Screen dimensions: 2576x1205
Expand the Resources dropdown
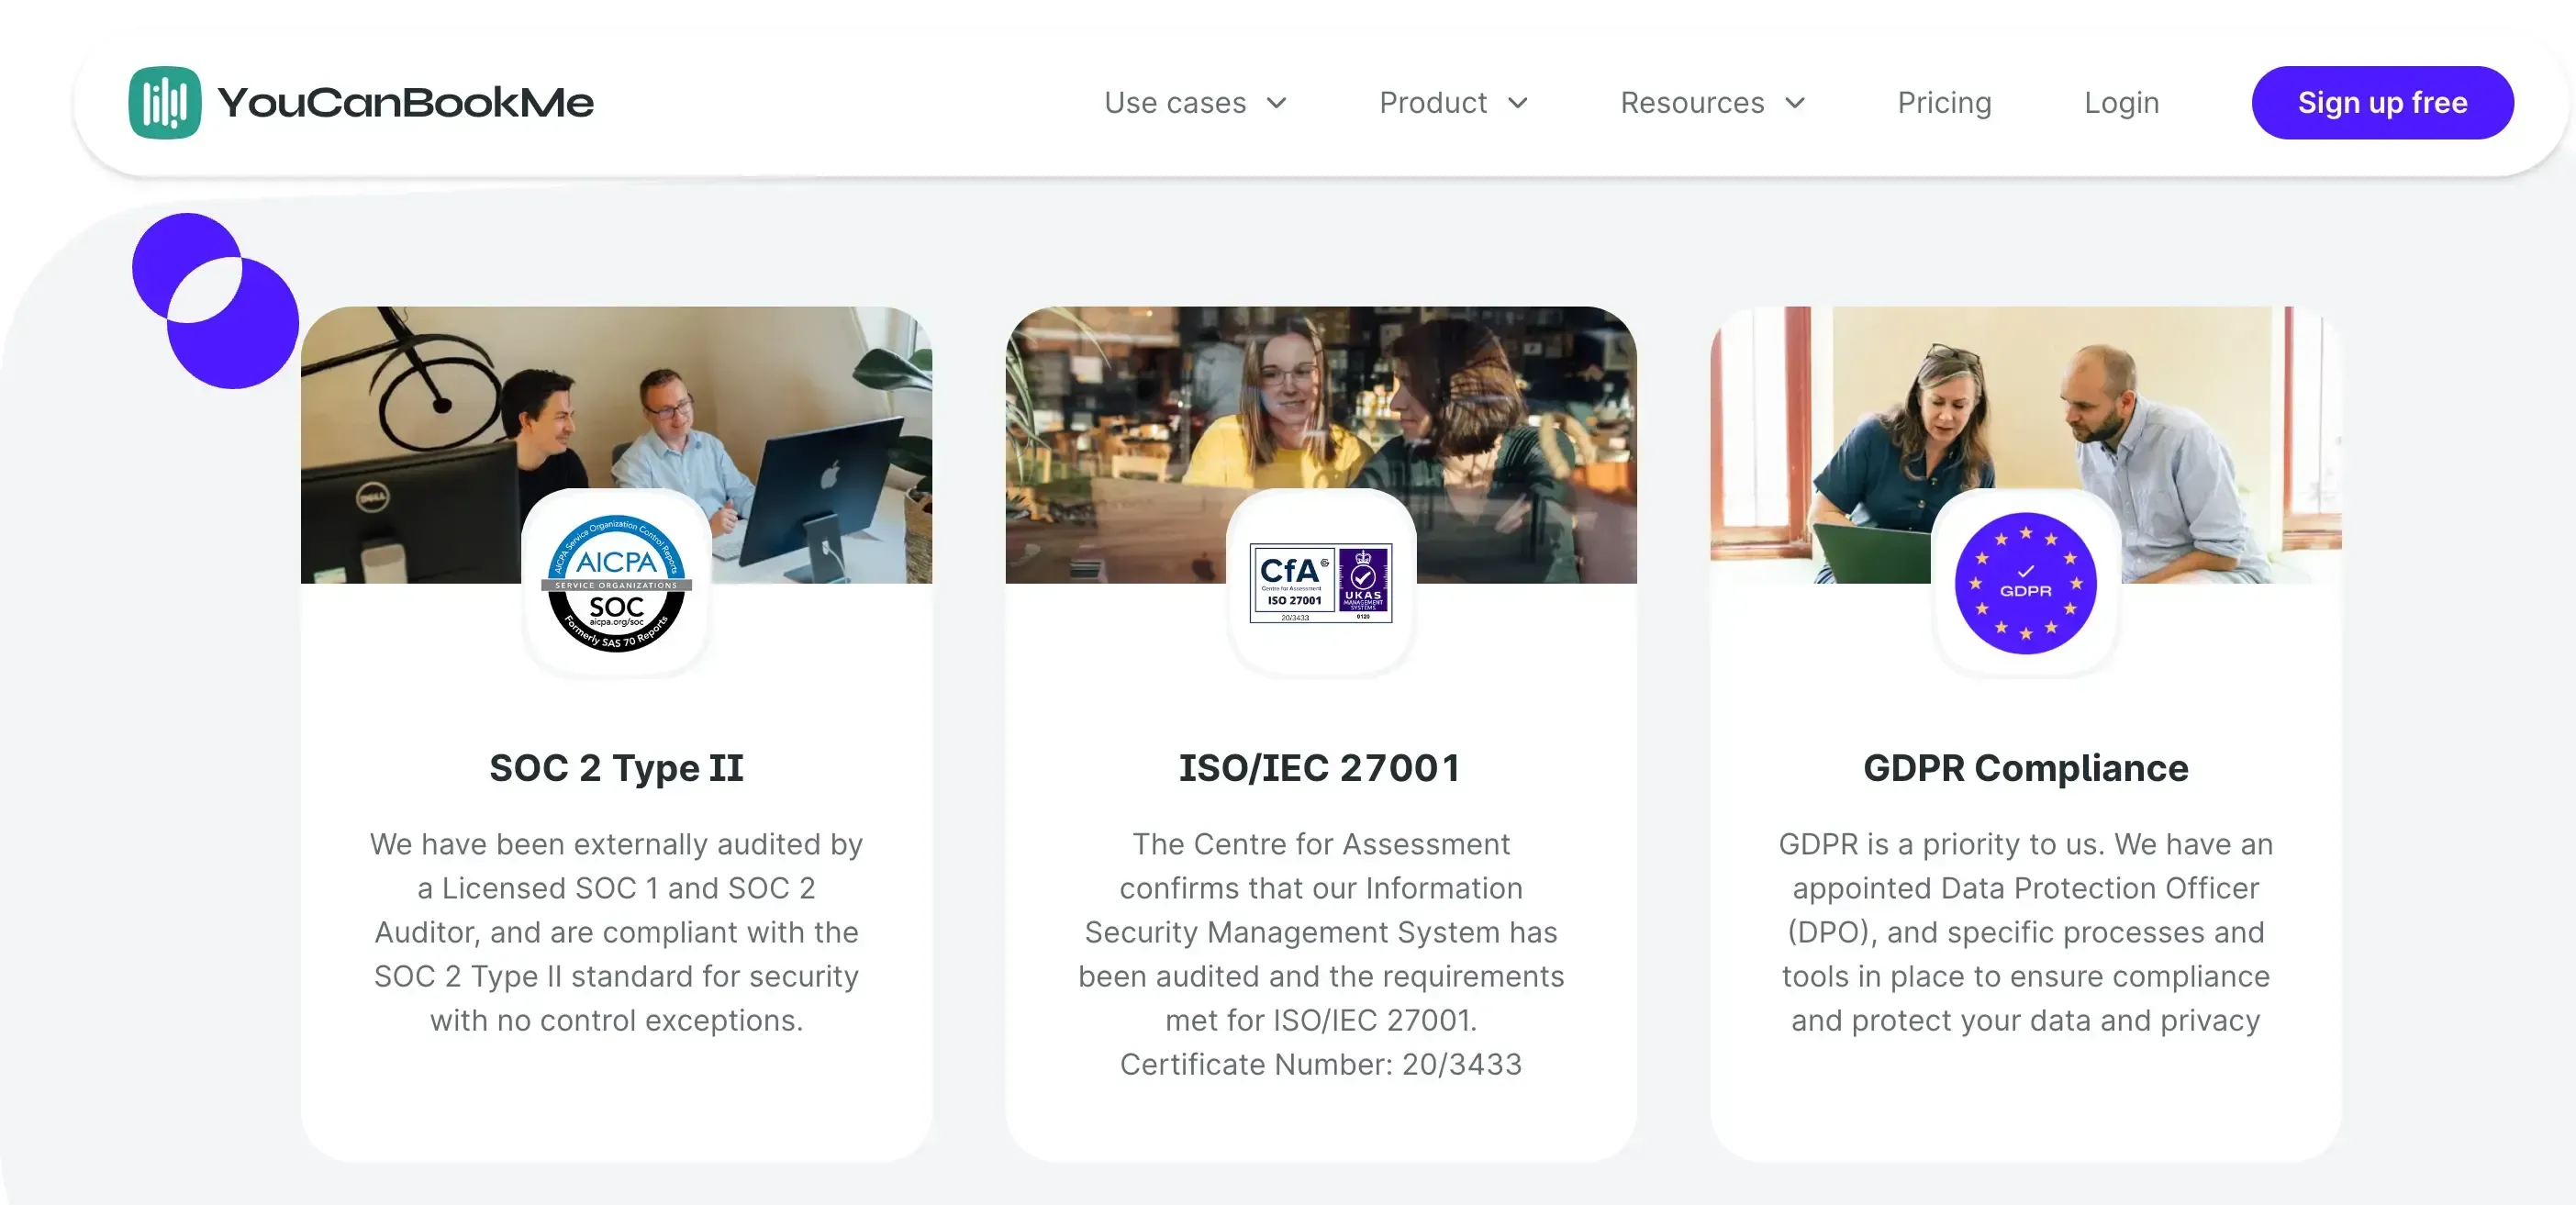pos(1712,102)
